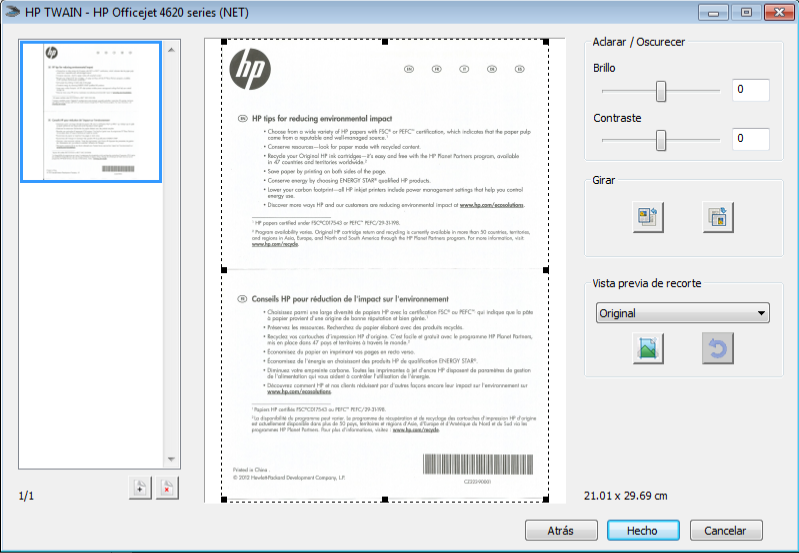Delete the selected page with red X icon

(167, 488)
